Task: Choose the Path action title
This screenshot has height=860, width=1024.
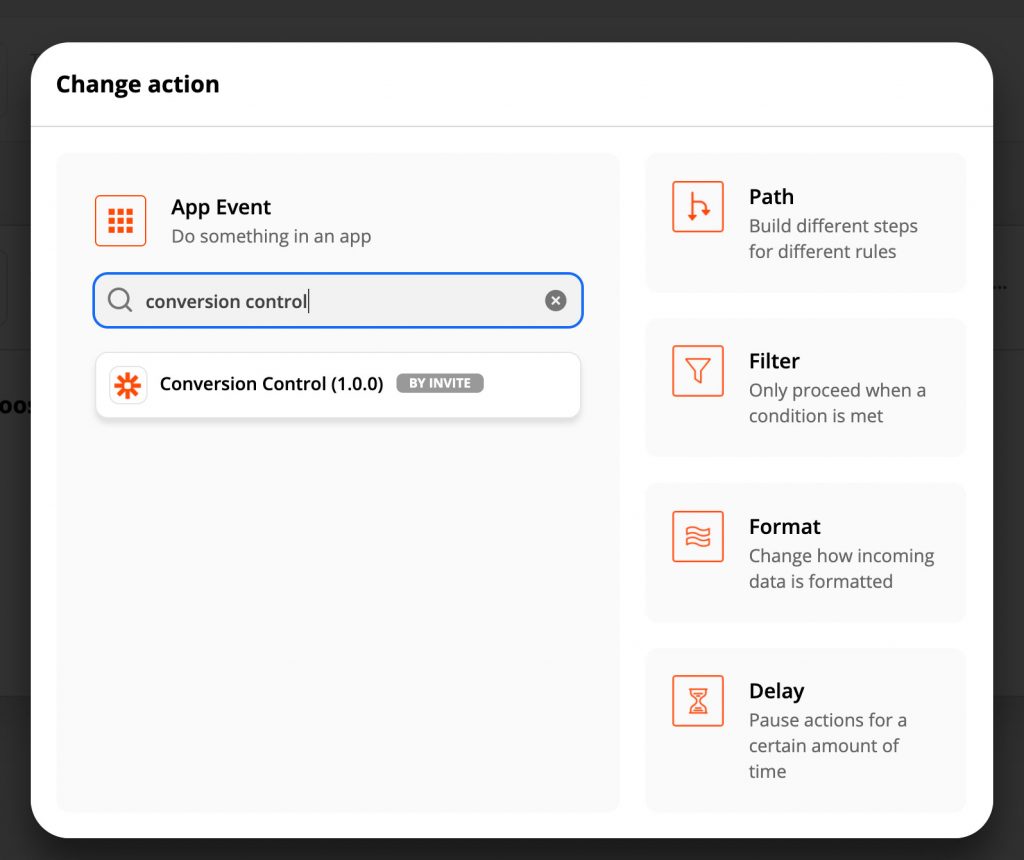Action: point(771,197)
